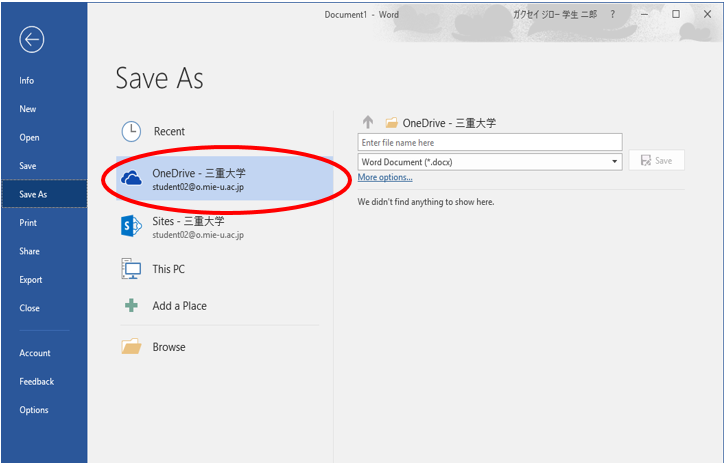Click the Enter file name field
Image resolution: width=726 pixels, height=463 pixels.
point(490,143)
